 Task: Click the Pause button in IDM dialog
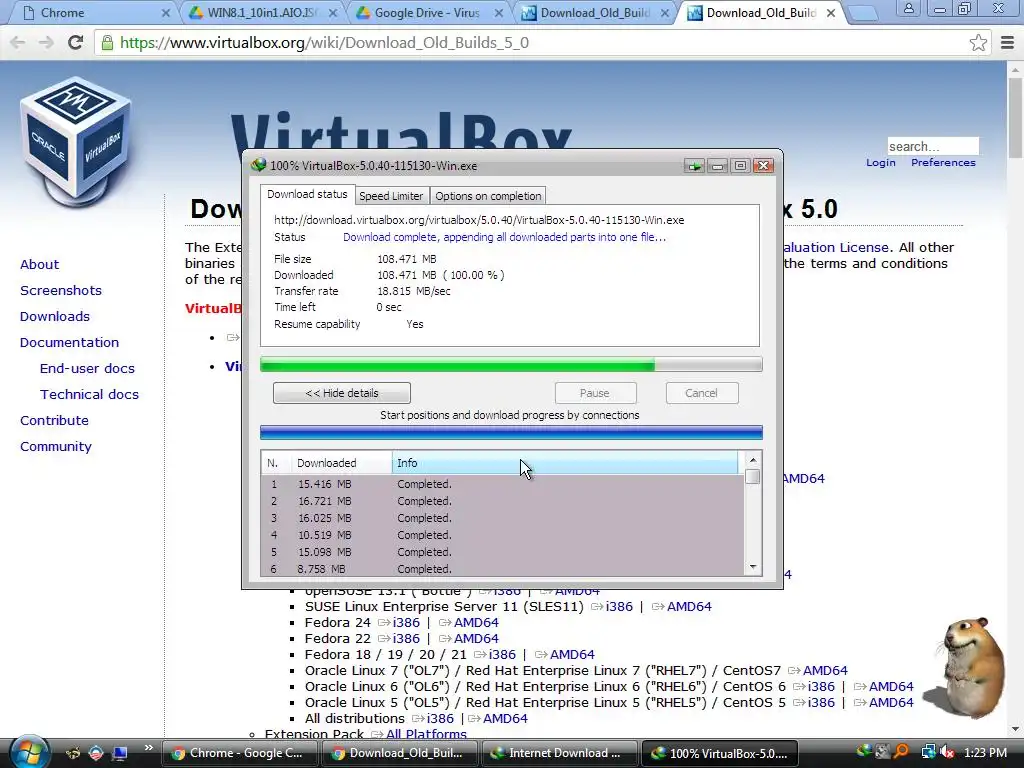(x=595, y=393)
